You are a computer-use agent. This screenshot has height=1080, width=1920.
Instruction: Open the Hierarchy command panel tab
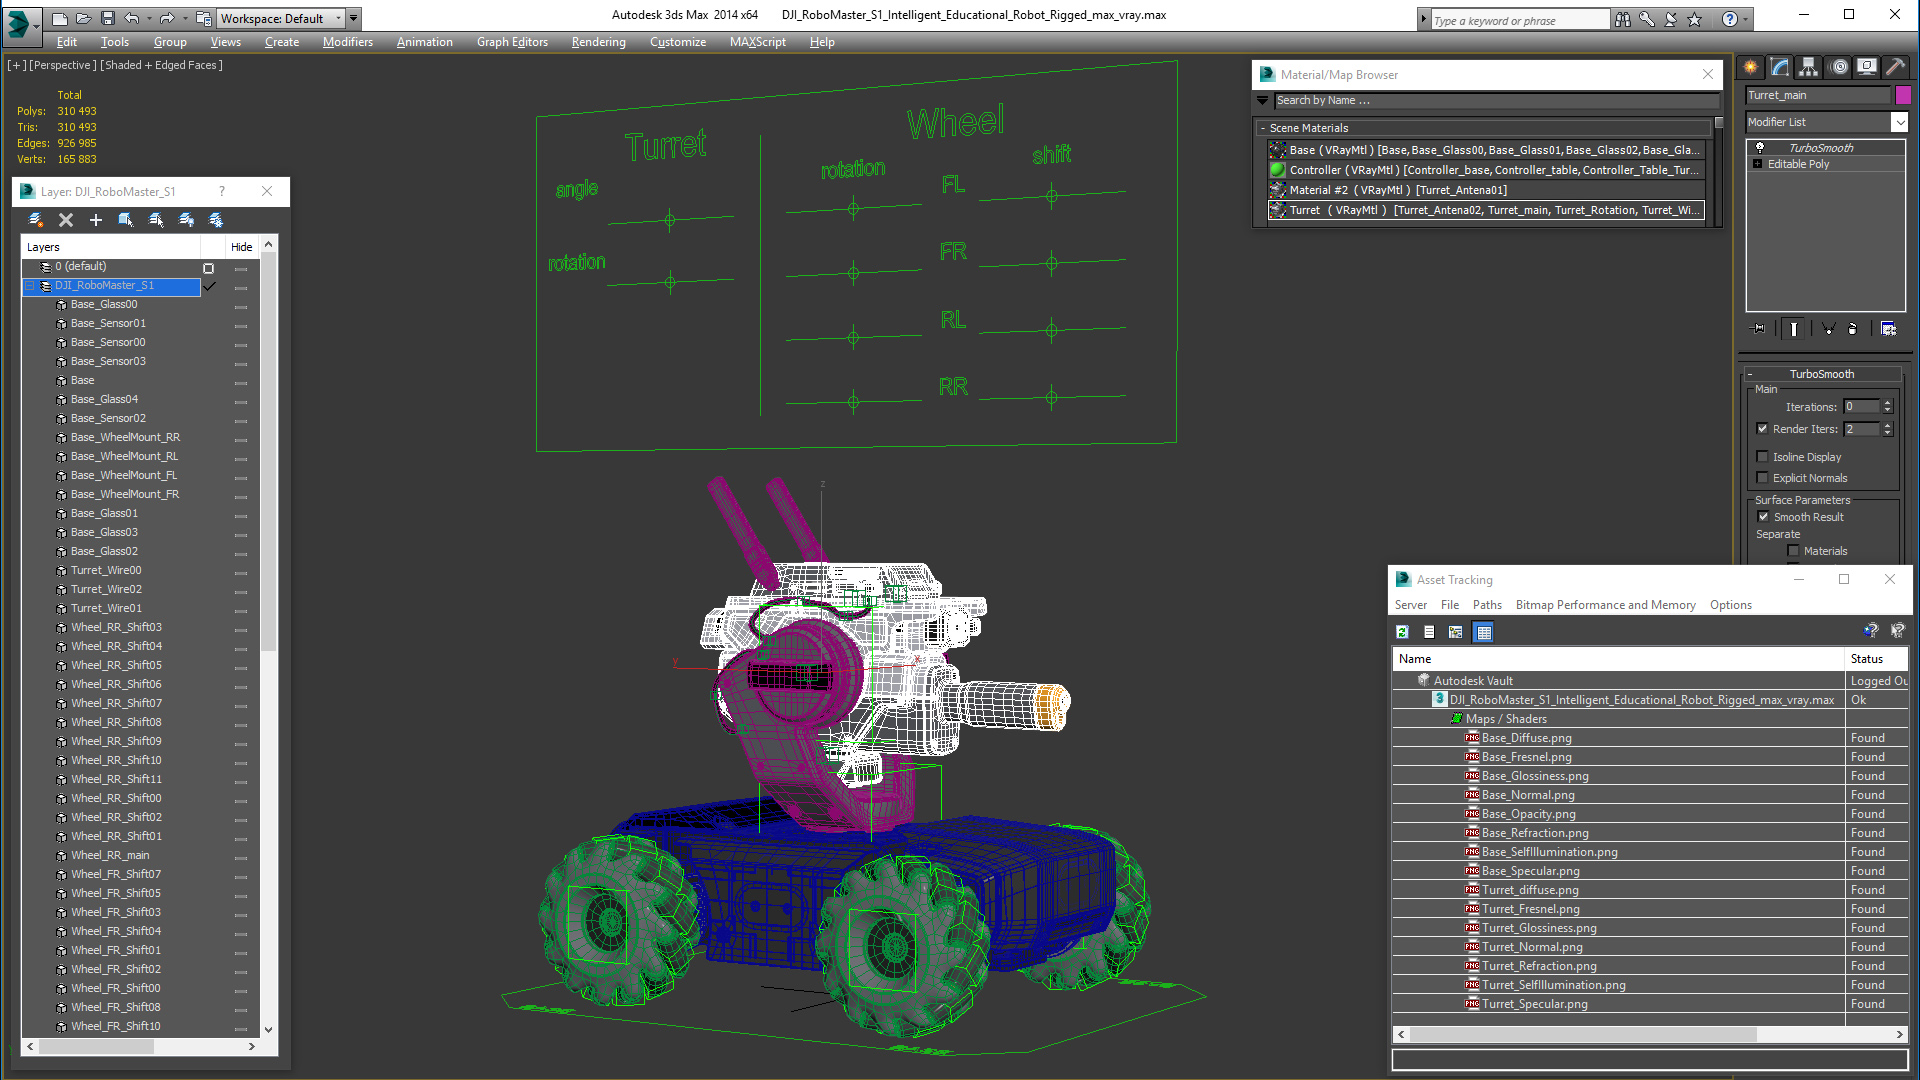click(1809, 67)
